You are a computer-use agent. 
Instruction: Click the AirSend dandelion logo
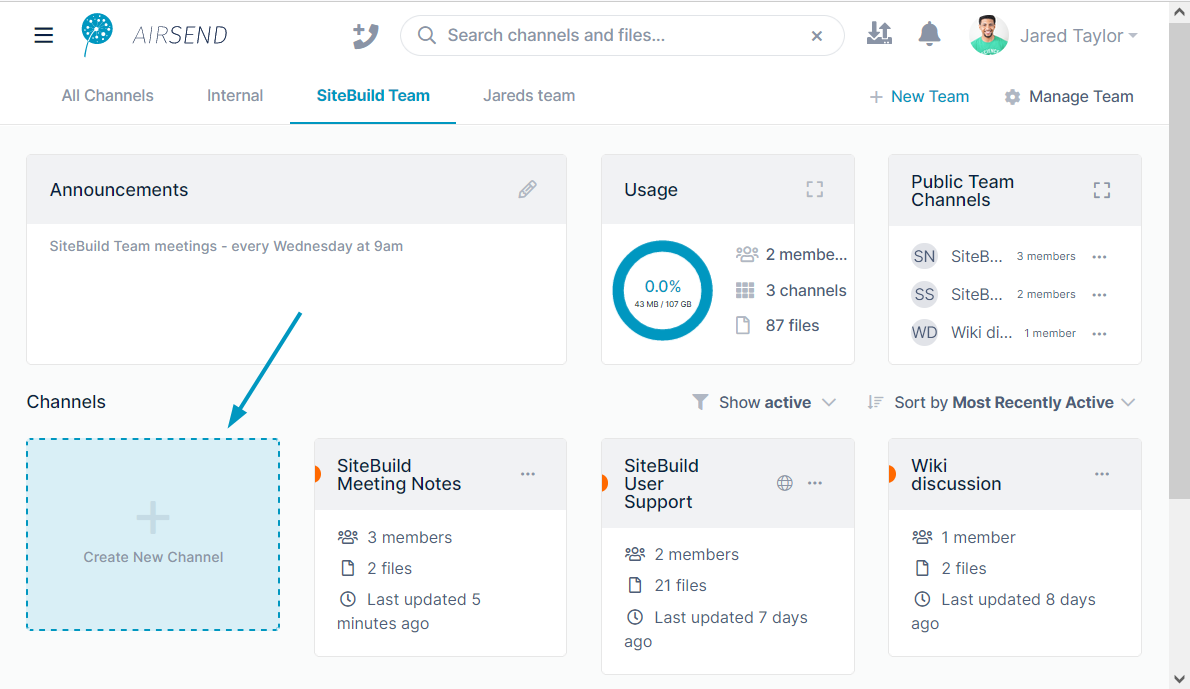(97, 35)
